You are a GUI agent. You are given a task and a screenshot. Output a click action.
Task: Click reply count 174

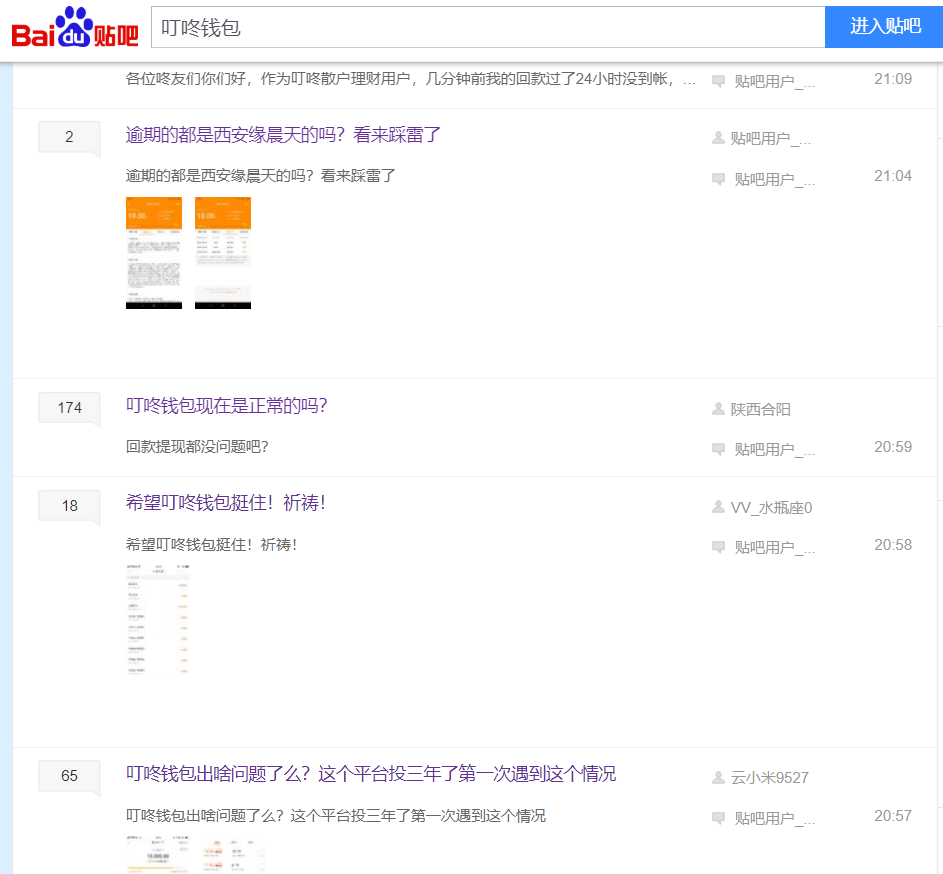(69, 408)
